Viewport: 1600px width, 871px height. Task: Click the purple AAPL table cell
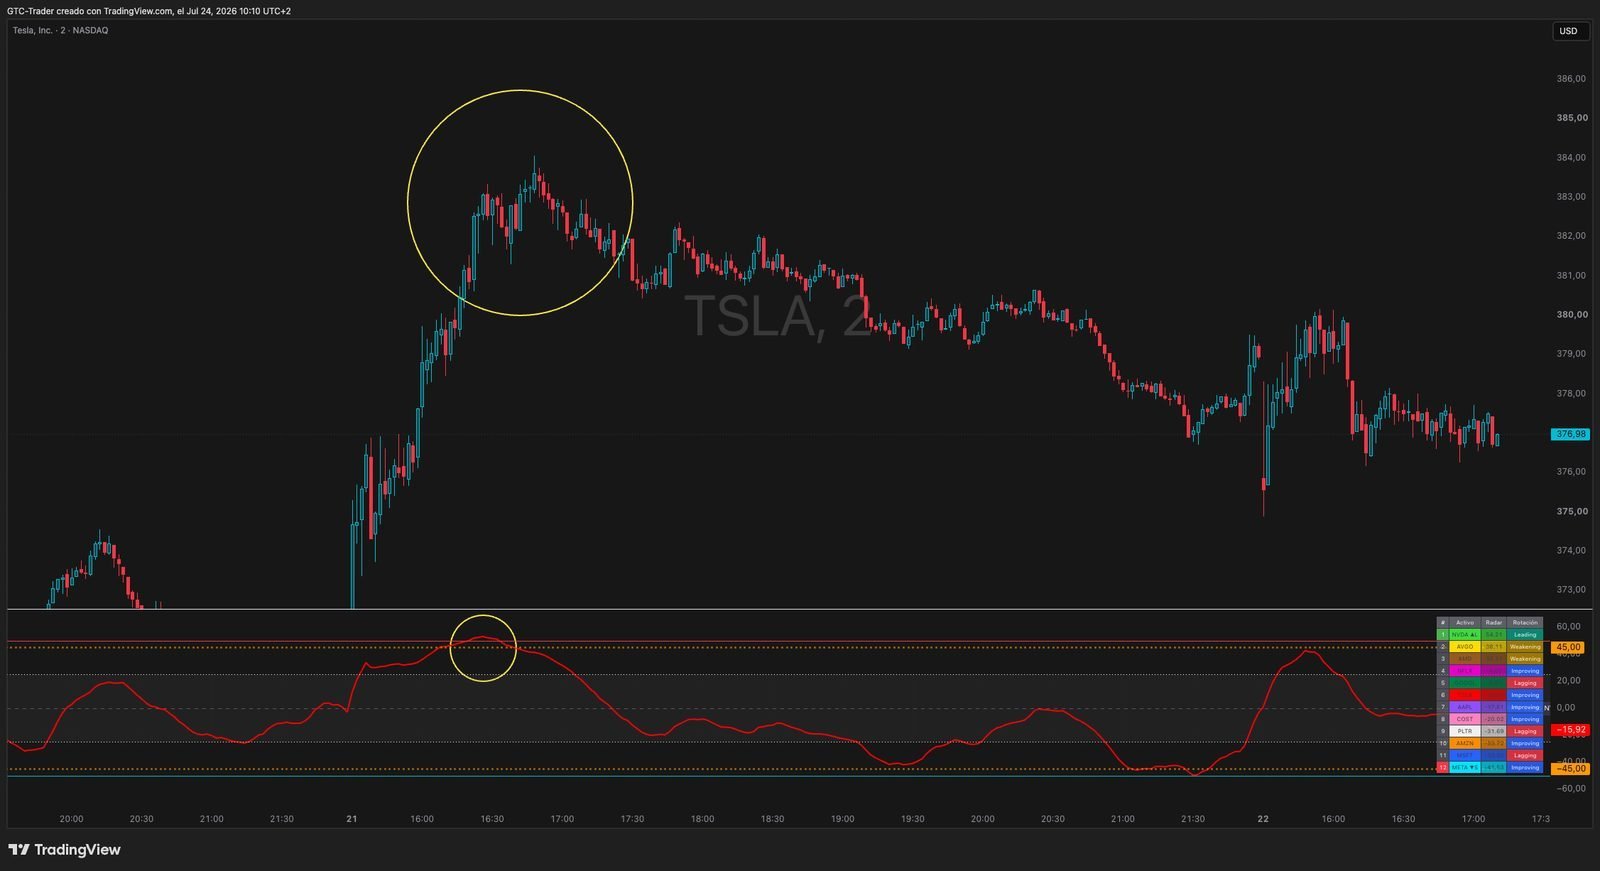1465,707
